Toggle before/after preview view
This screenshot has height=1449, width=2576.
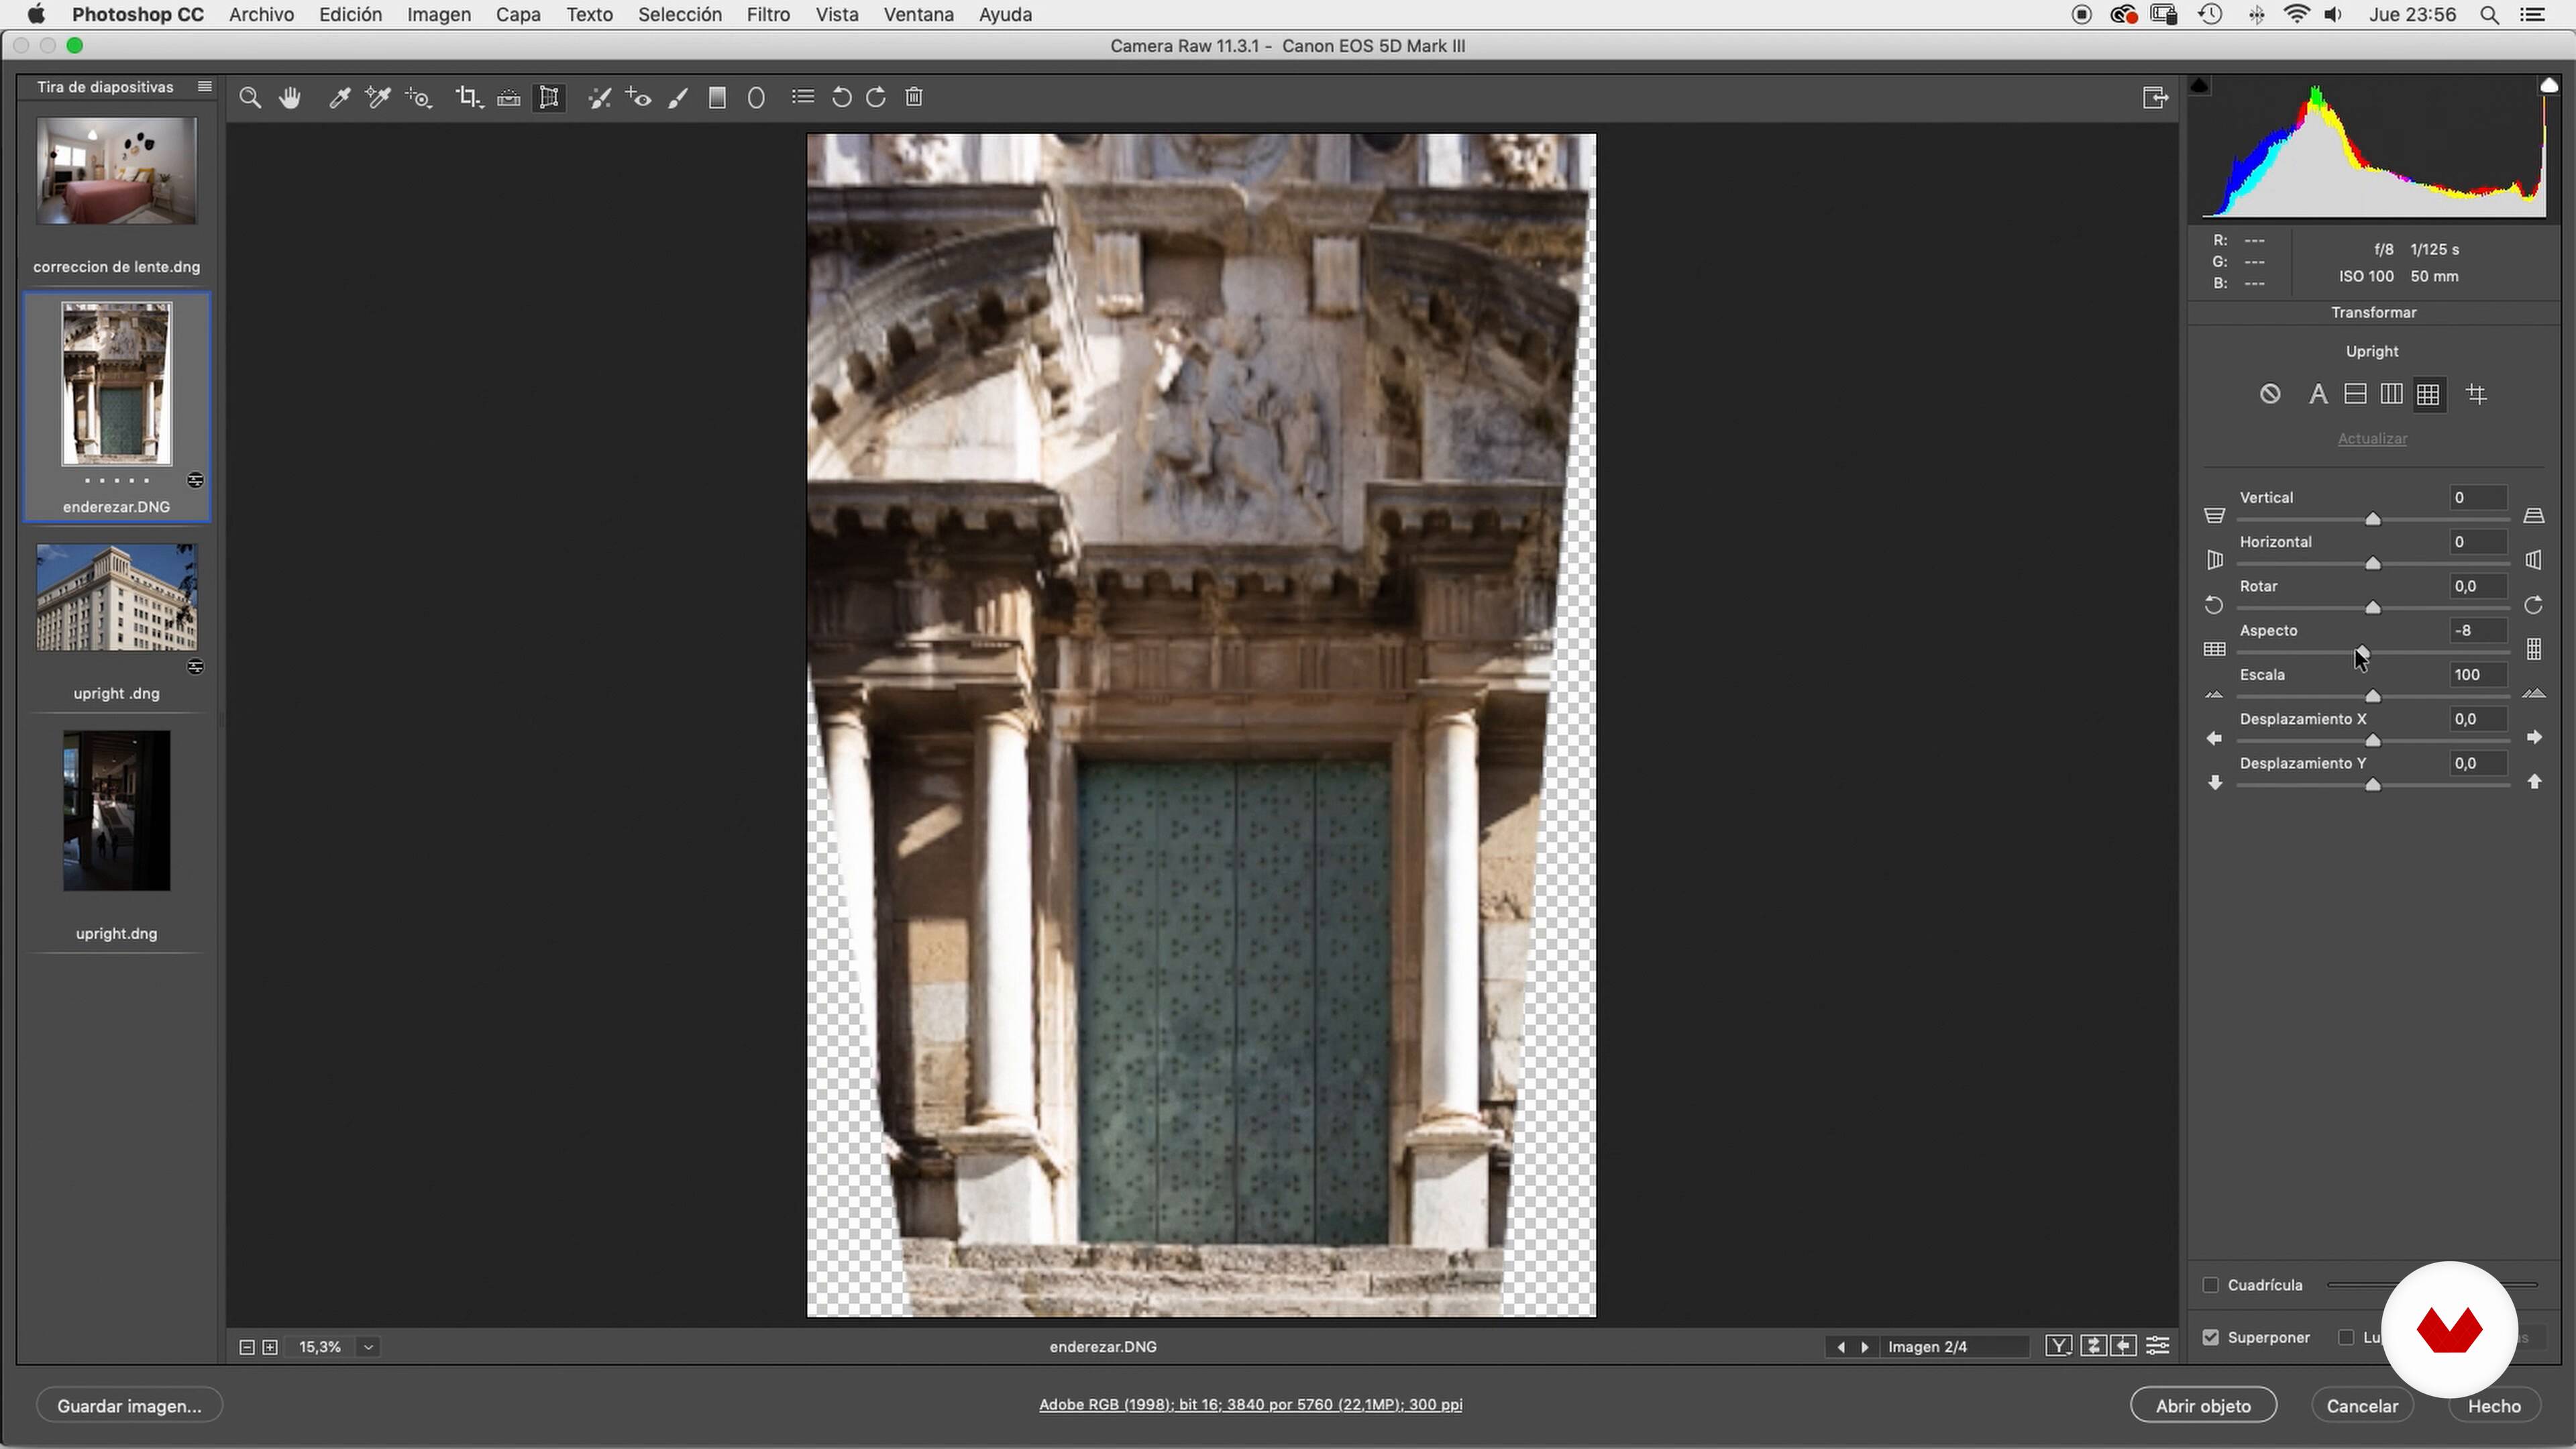(x=2058, y=1347)
